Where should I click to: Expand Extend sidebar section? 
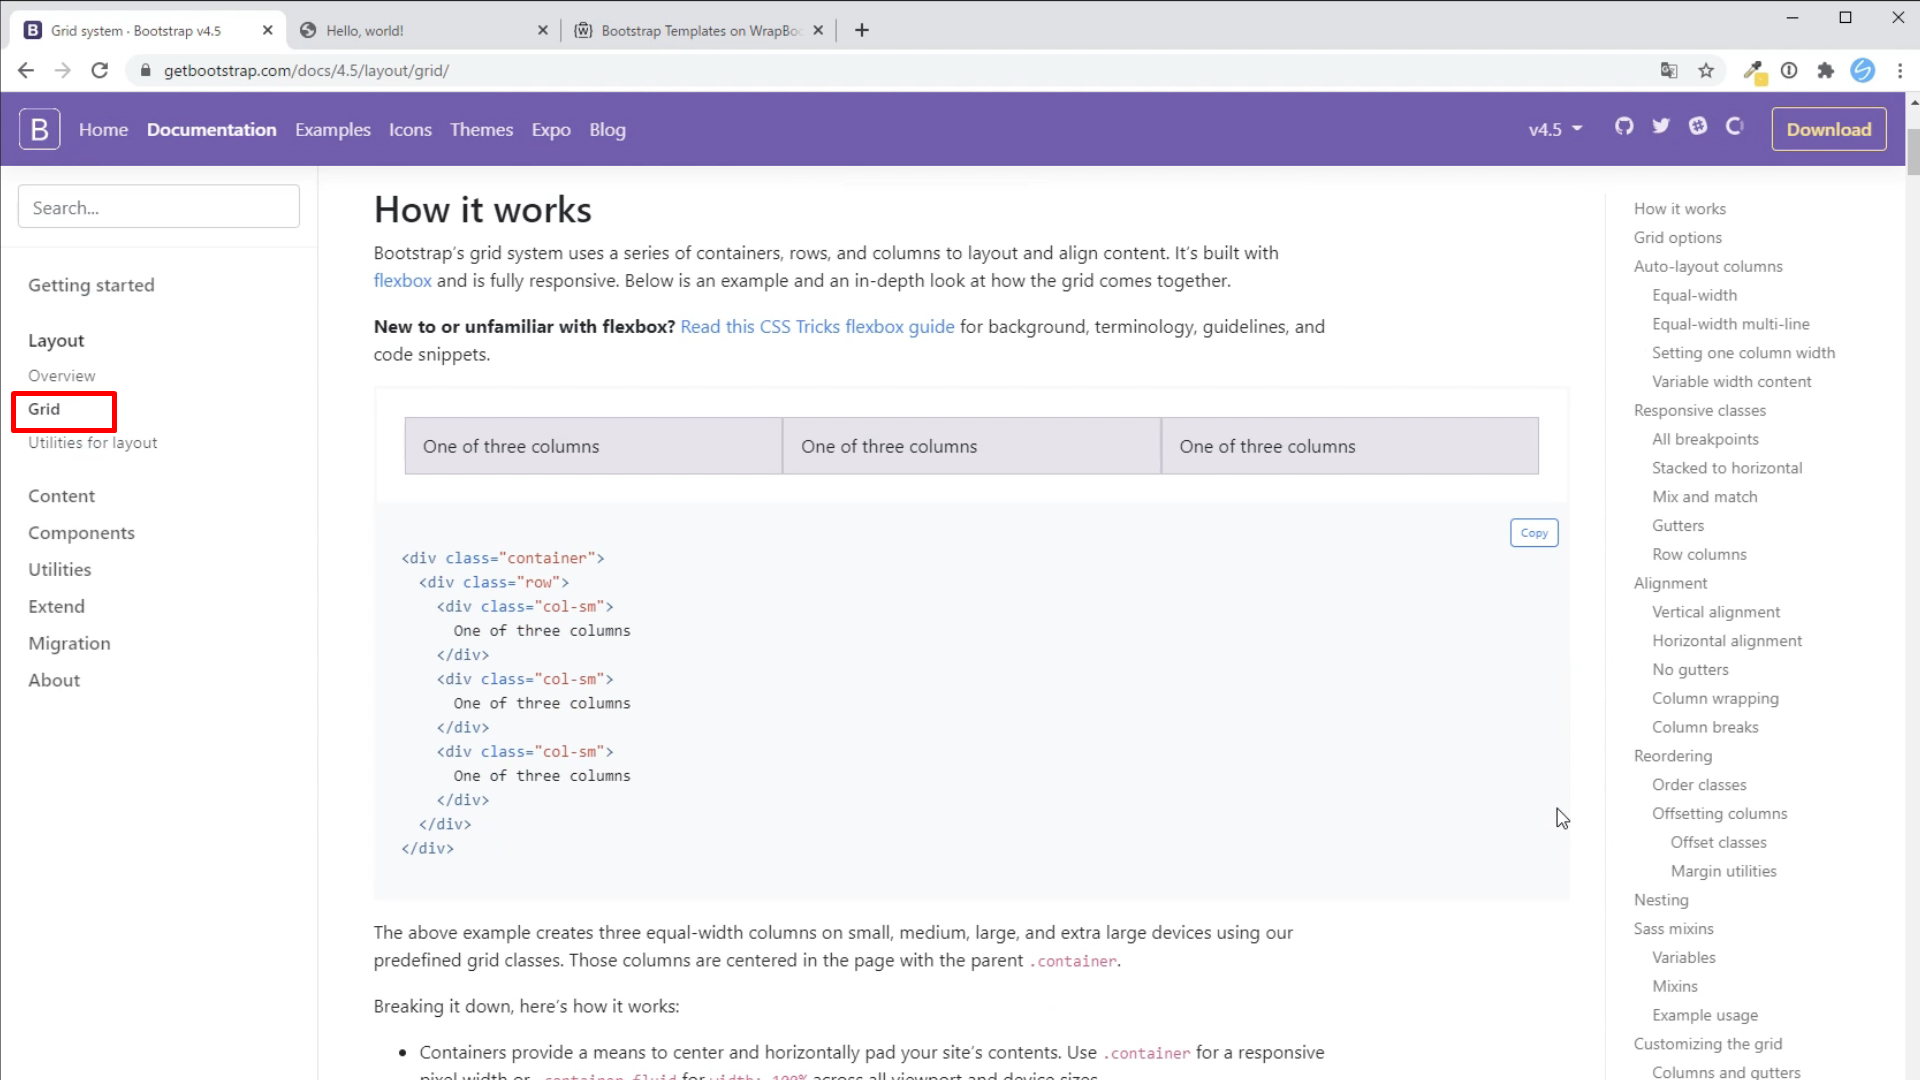(x=56, y=606)
